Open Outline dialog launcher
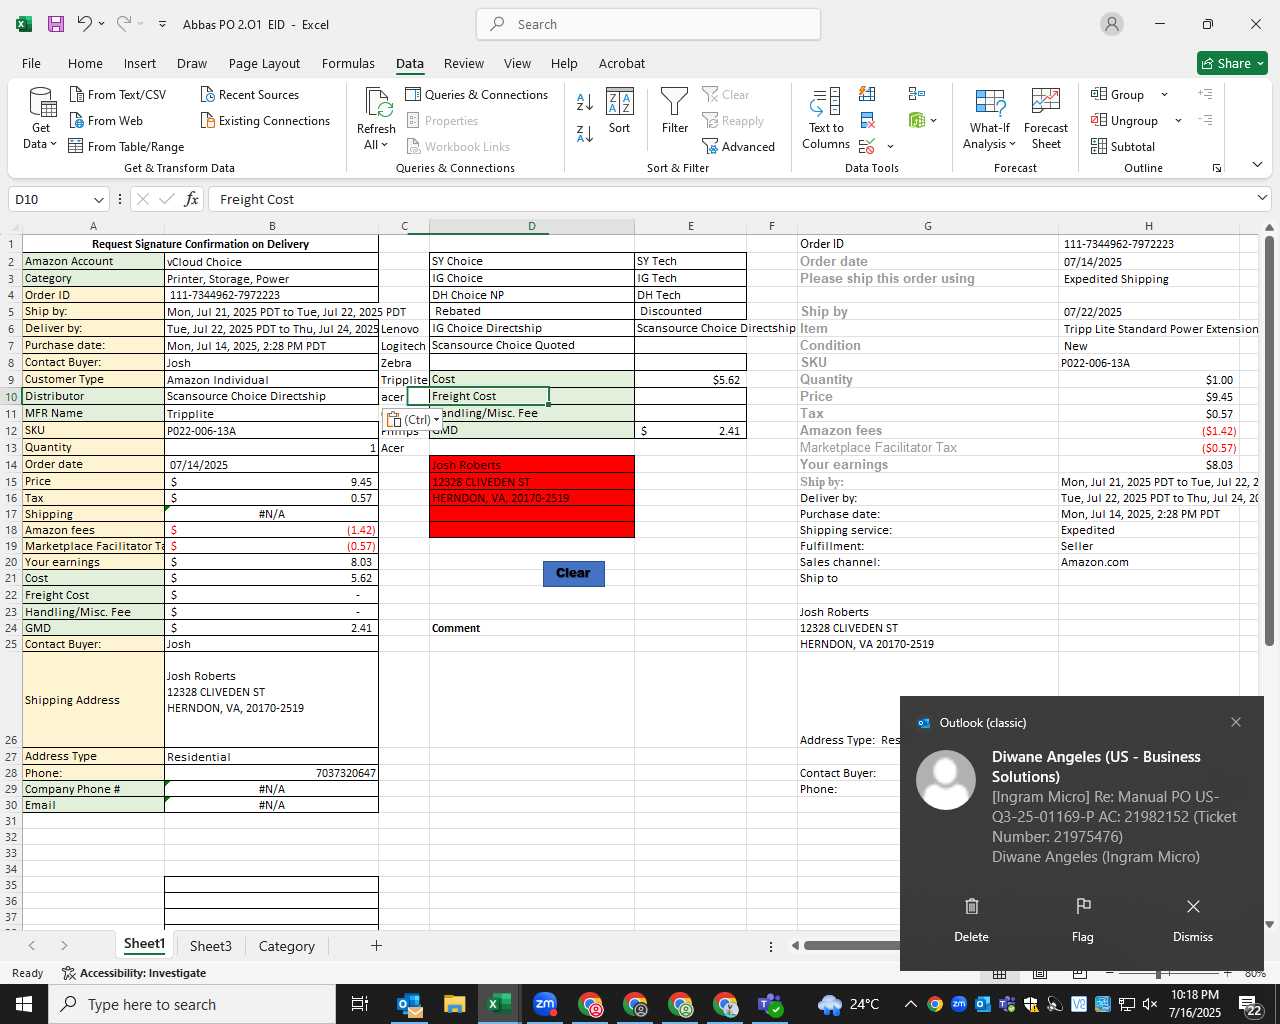This screenshot has height=1024, width=1280. coord(1217,168)
